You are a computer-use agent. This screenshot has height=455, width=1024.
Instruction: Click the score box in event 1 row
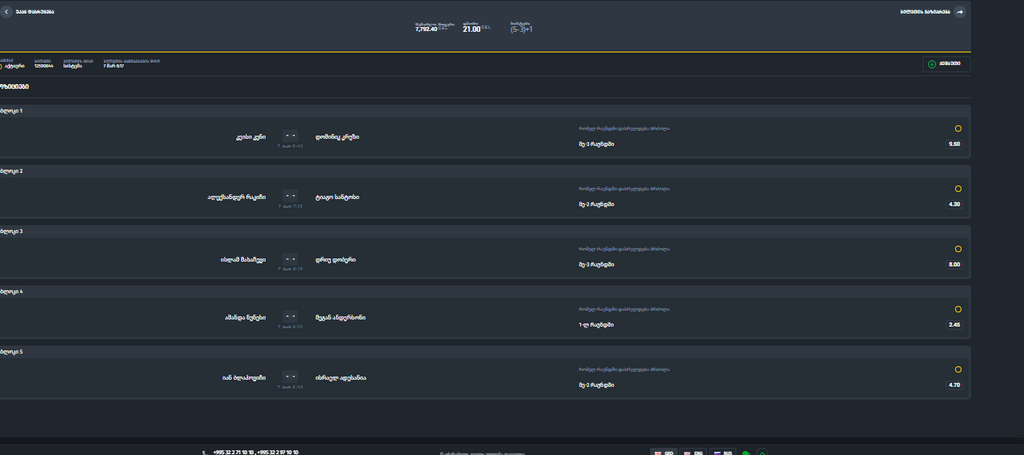pos(290,135)
